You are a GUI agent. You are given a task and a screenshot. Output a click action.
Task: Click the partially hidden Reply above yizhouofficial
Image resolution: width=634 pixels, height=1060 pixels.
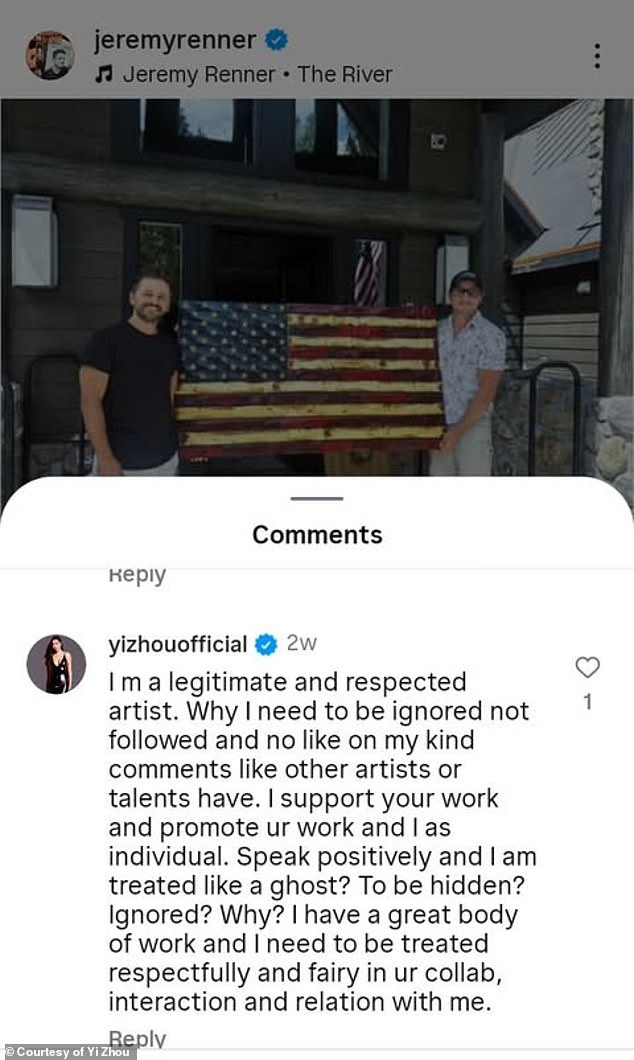(137, 575)
